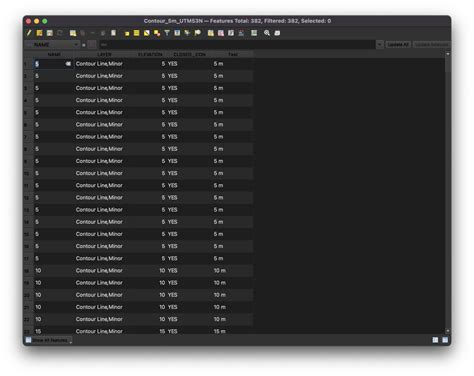Click Select features using an expression
Screen dimensions: 474x376
[x=127, y=33]
